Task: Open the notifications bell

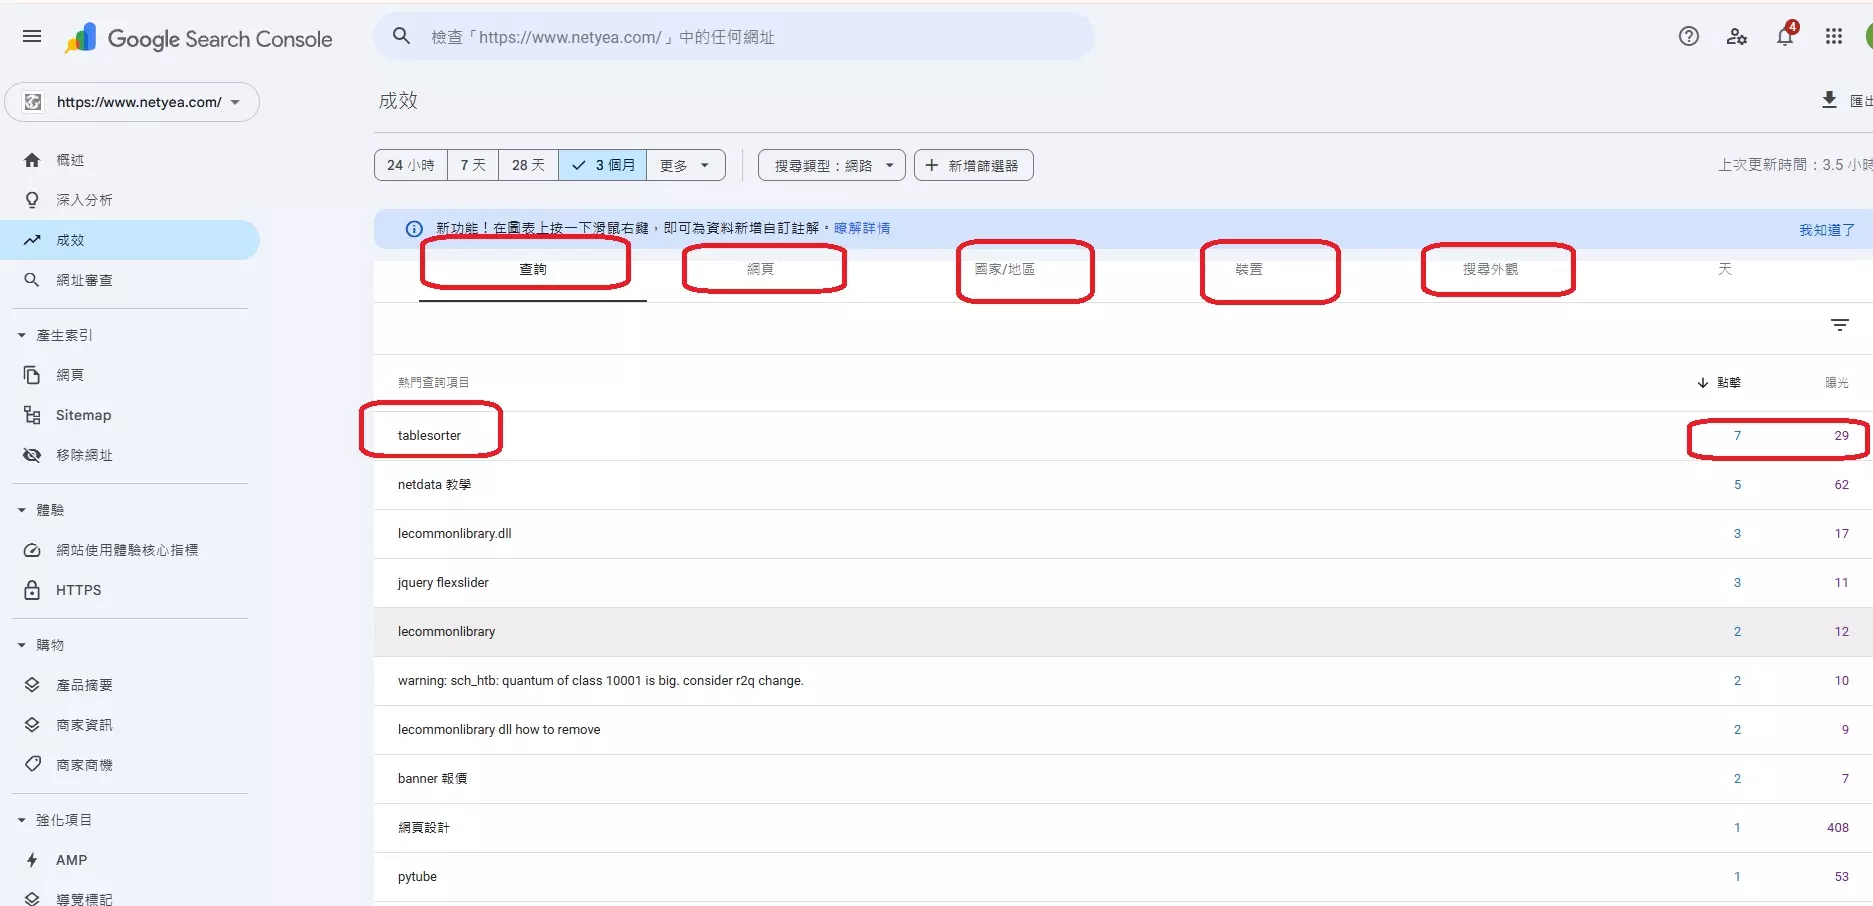Action: (1784, 36)
